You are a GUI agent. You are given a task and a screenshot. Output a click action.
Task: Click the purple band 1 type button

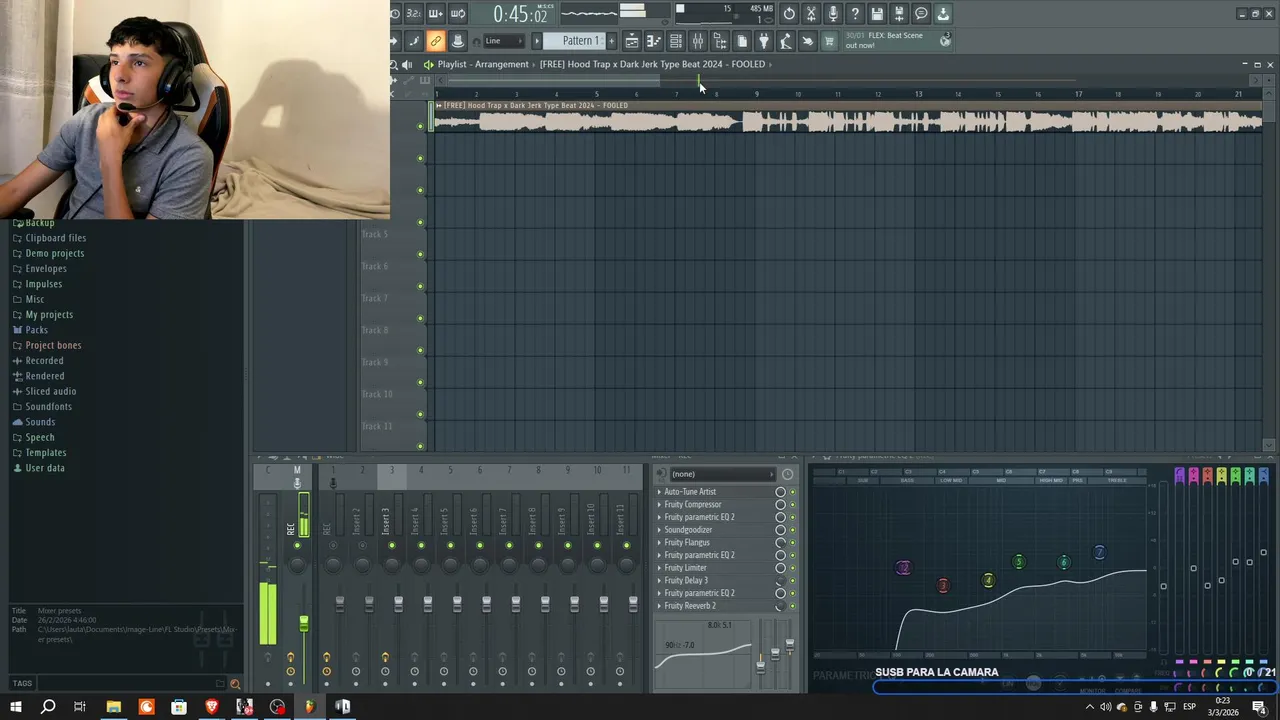coord(1180,476)
